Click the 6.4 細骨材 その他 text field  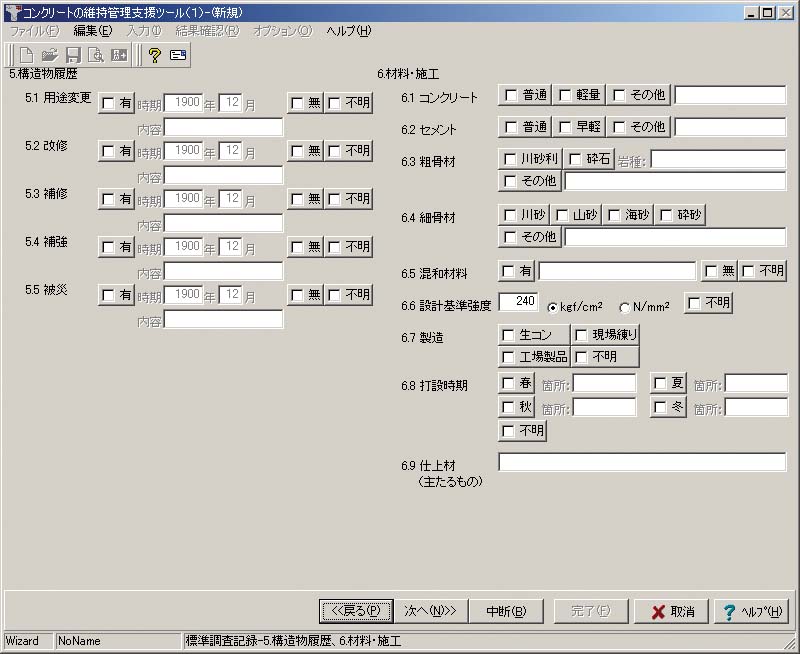(x=676, y=237)
